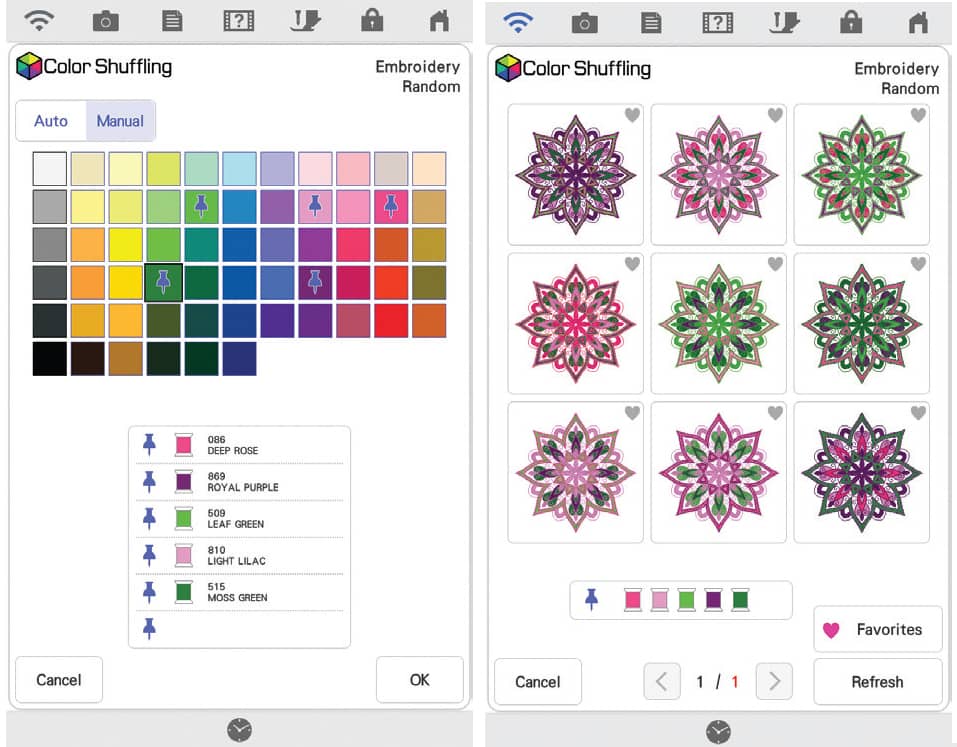This screenshot has width=957, height=747.
Task: Tap the Wi-Fi icon on the right screen
Action: (x=518, y=23)
